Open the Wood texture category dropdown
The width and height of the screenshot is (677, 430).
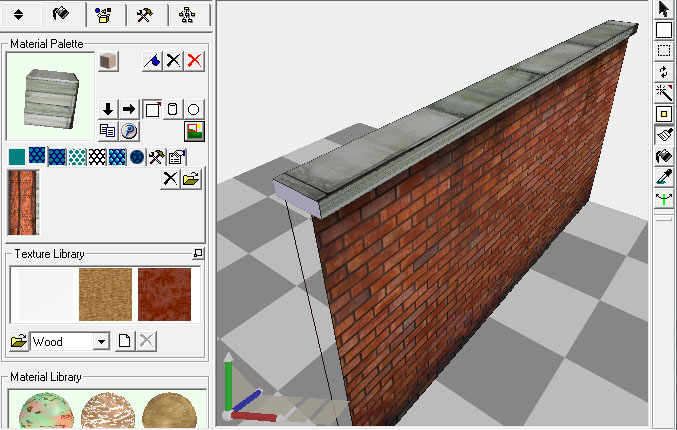(99, 342)
